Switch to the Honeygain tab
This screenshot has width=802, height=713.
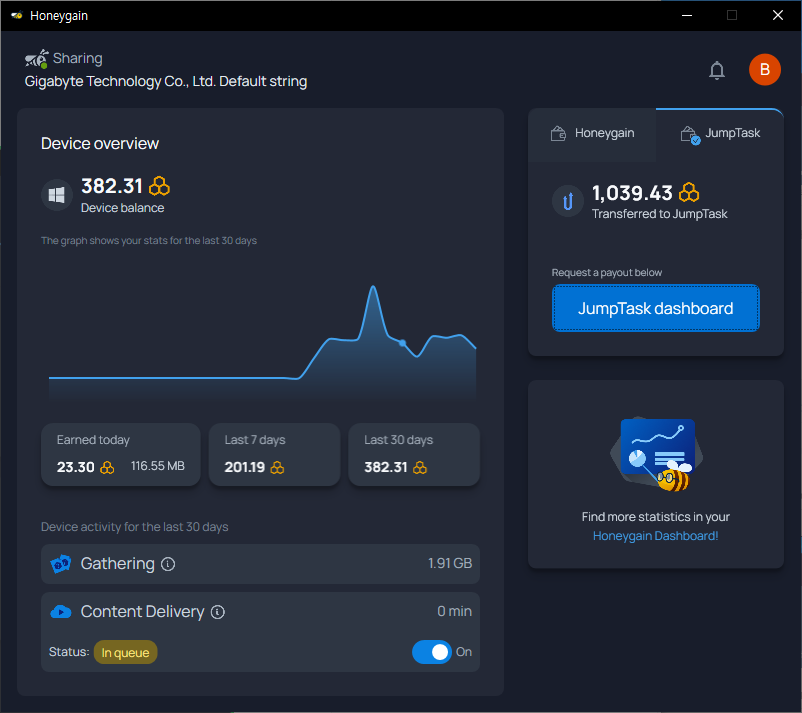pyautogui.click(x=592, y=135)
